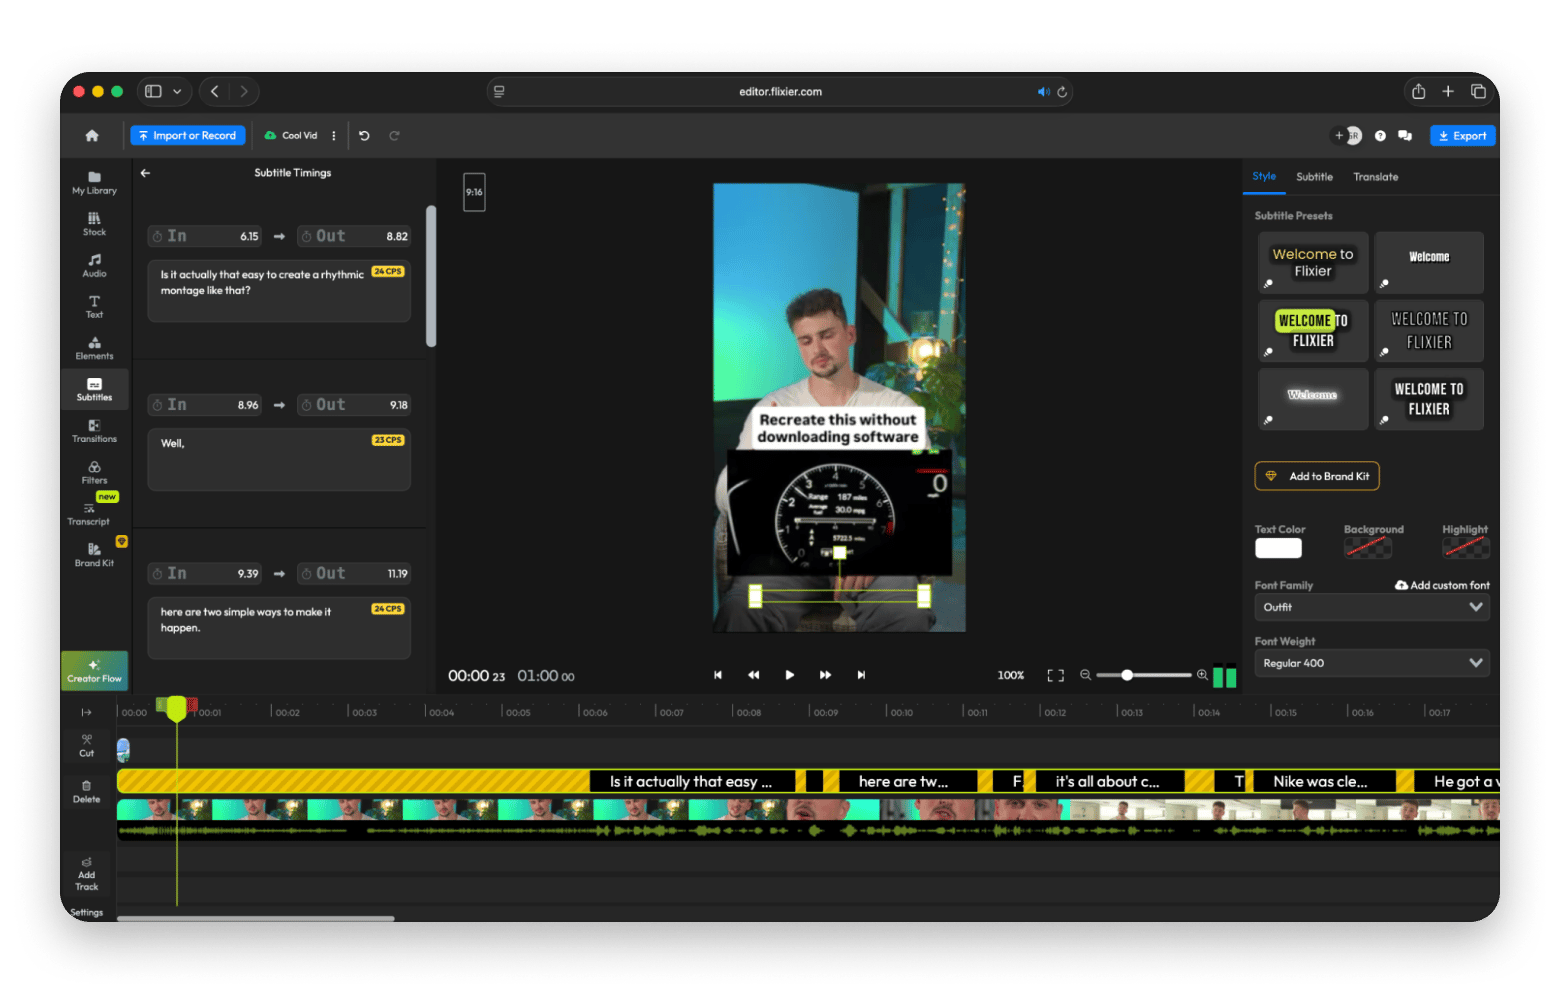Open the Font Weight dropdown showing Regular 400
This screenshot has height=1002, width=1560.
tap(1371, 662)
